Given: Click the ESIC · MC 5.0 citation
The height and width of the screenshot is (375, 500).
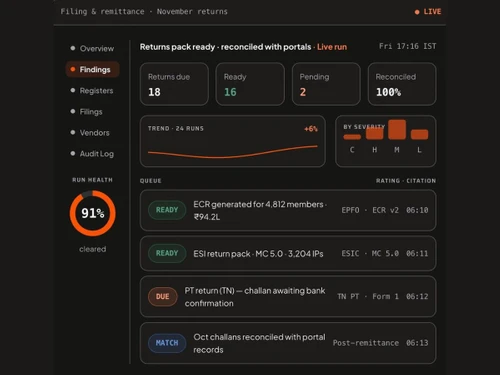Looking at the screenshot, I should 370,254.
